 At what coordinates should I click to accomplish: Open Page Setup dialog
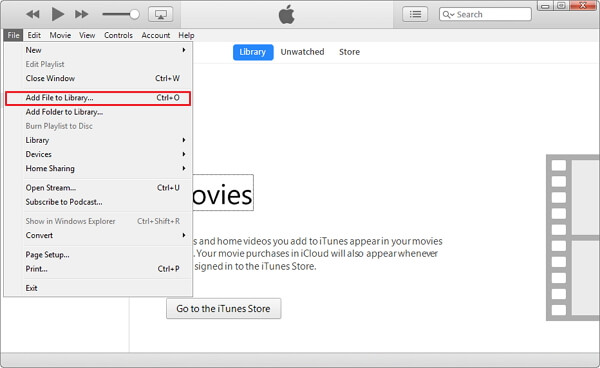tap(98, 255)
